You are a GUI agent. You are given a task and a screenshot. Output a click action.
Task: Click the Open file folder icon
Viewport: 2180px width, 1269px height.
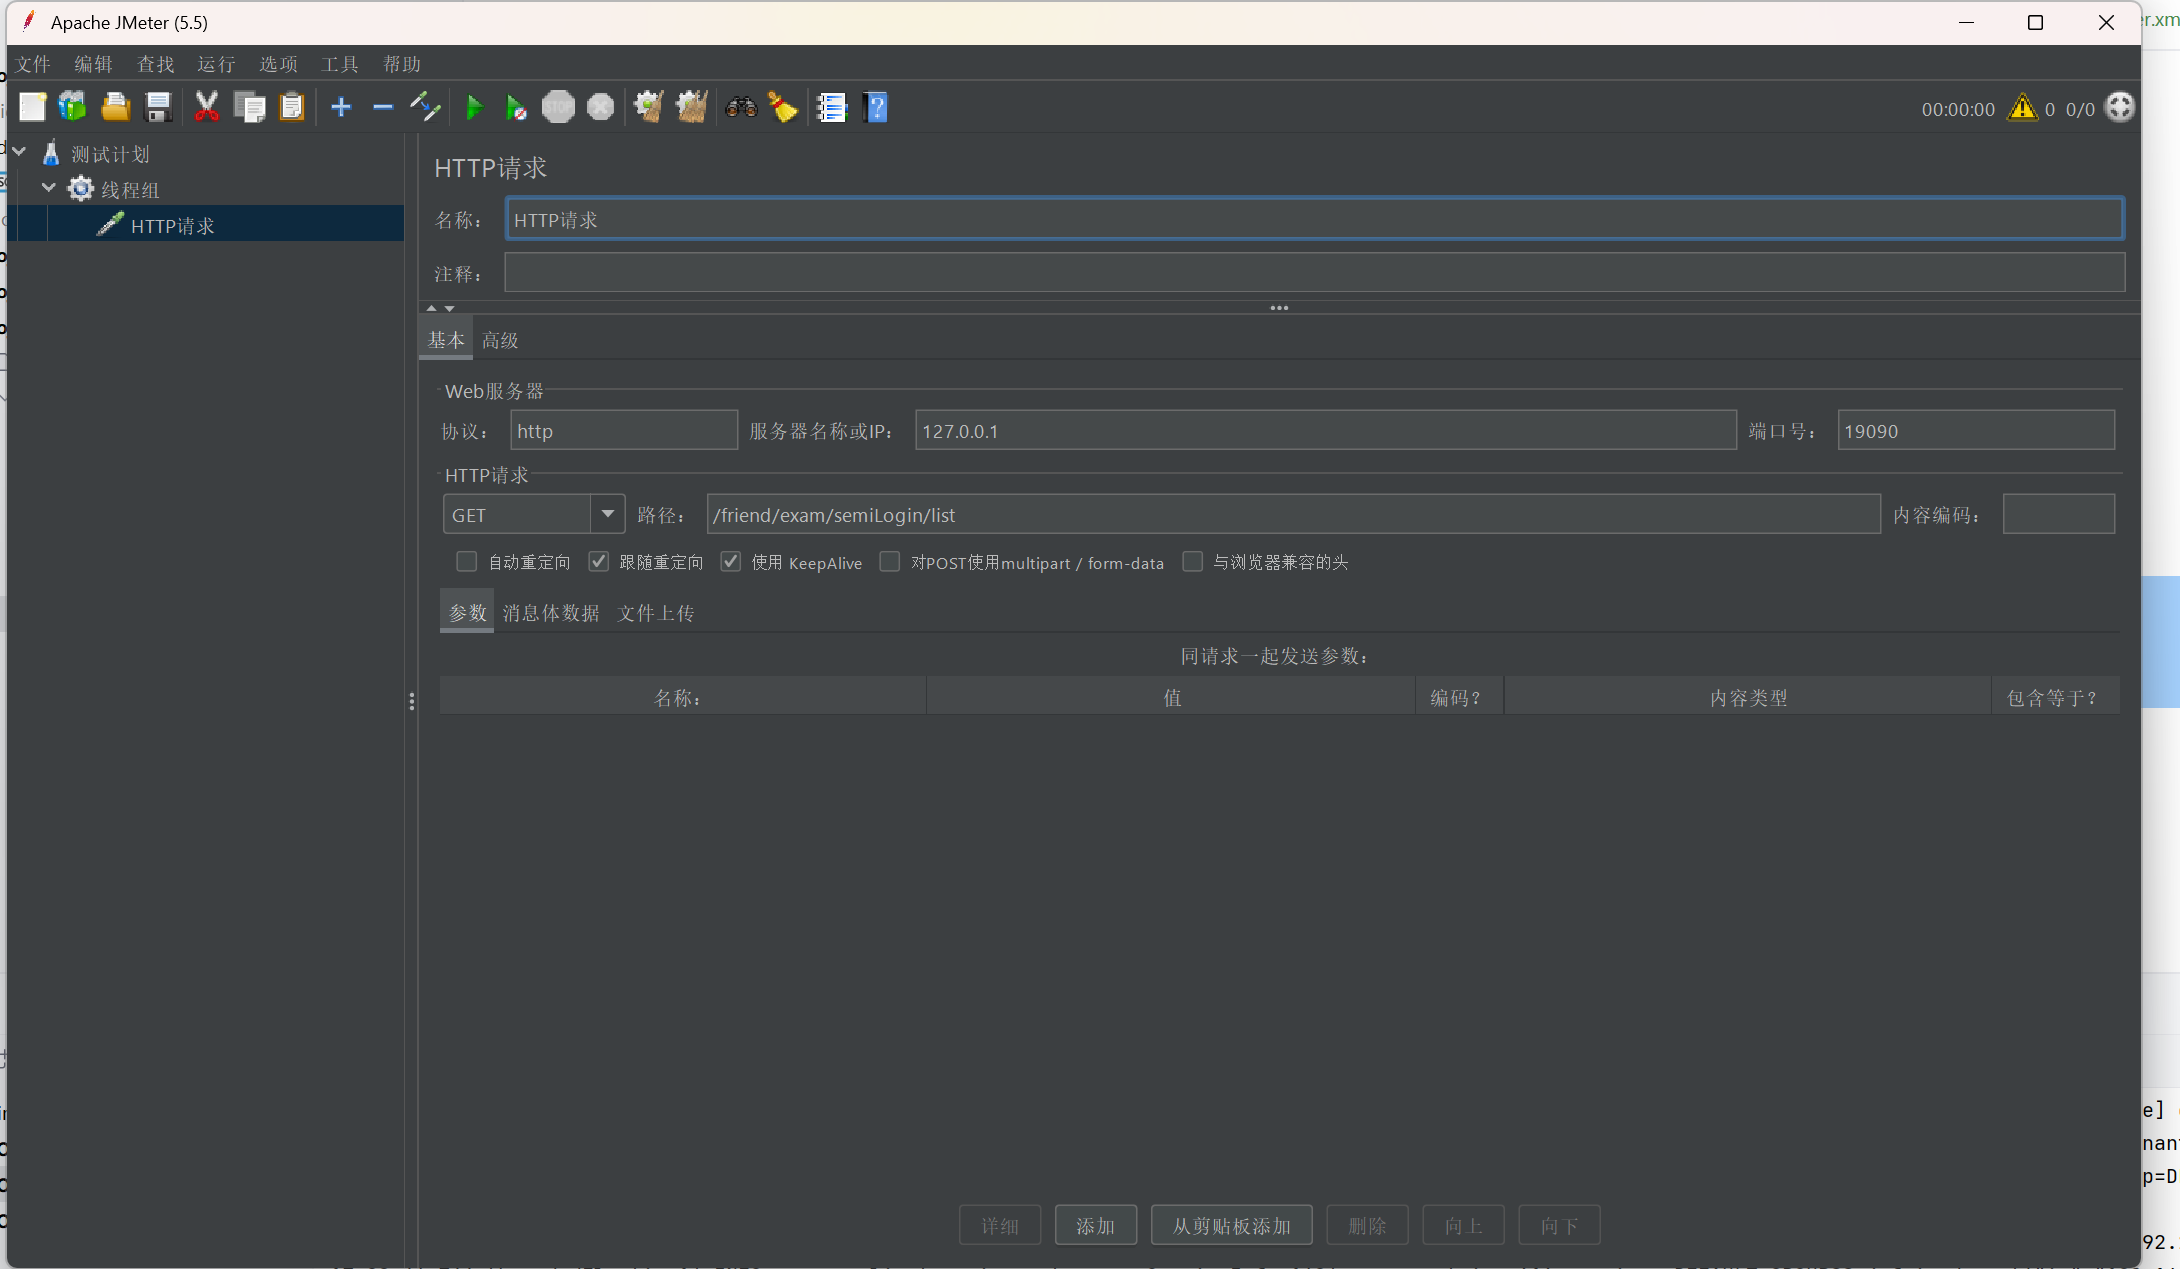point(116,107)
